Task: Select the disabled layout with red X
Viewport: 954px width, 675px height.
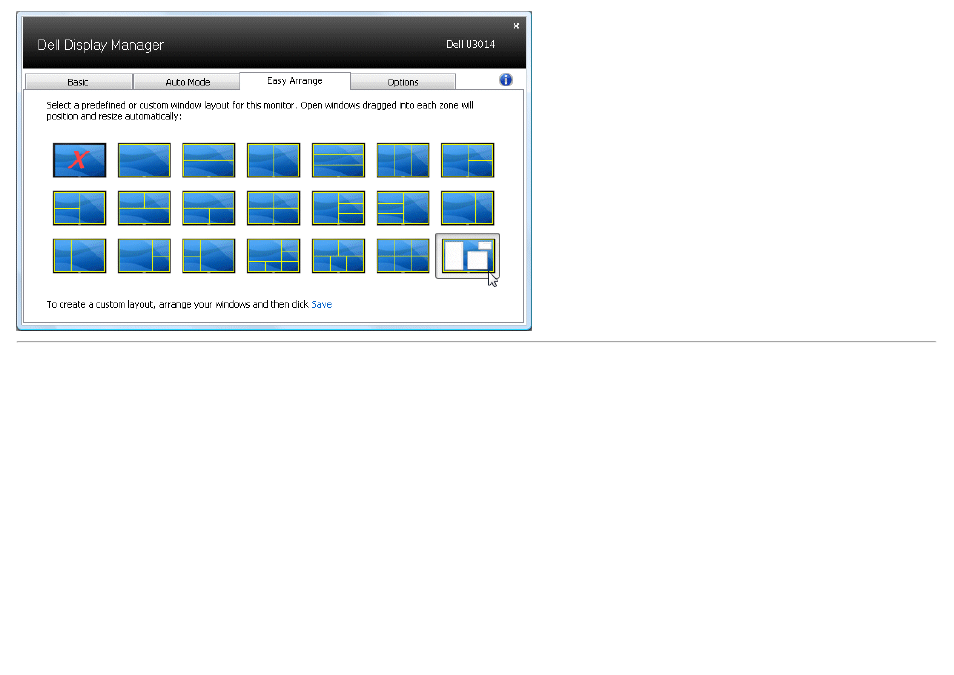Action: 79,160
